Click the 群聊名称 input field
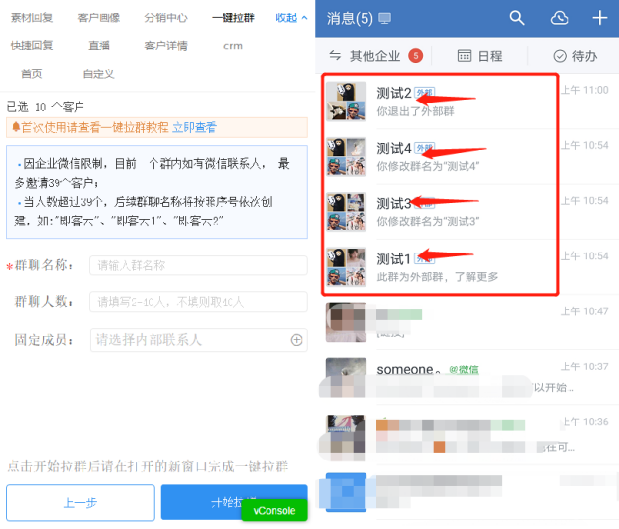Viewport: 619px width, 529px height. click(198, 265)
